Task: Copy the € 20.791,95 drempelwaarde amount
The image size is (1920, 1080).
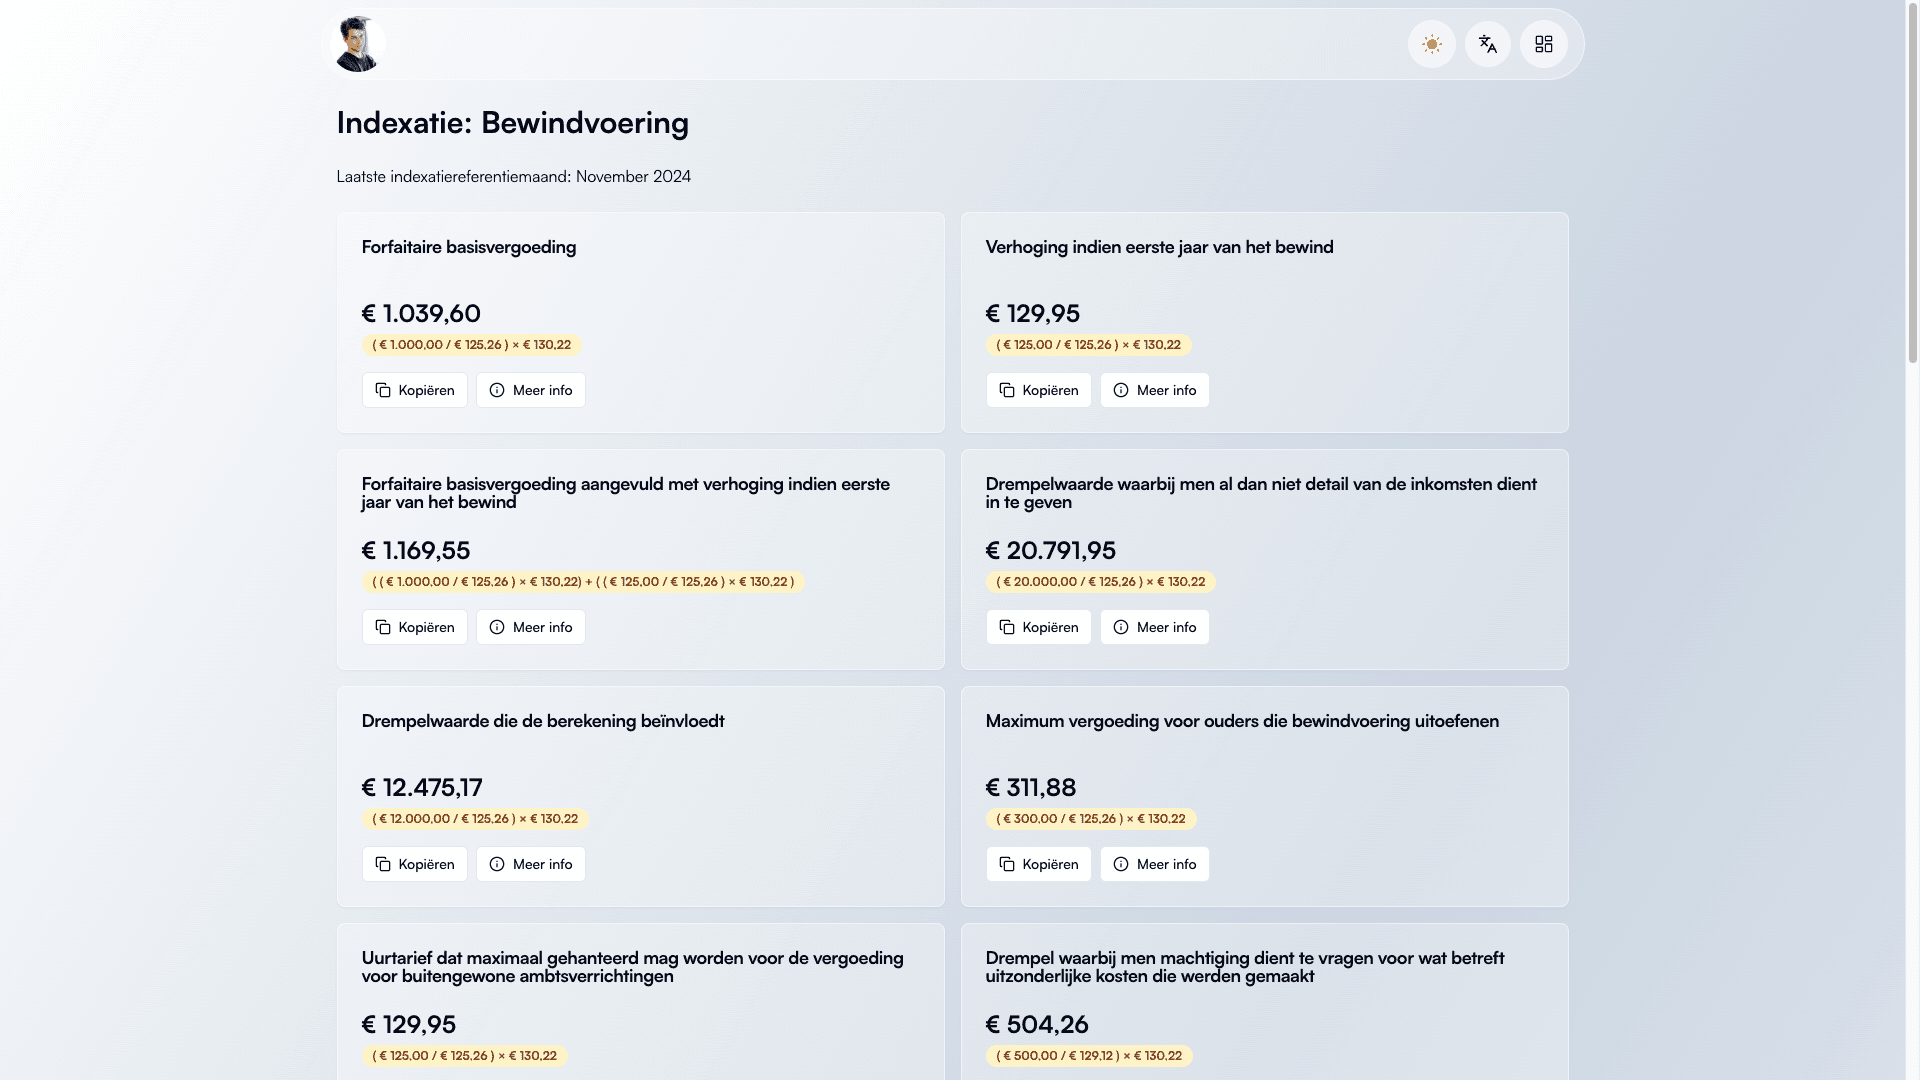Action: pos(1038,627)
